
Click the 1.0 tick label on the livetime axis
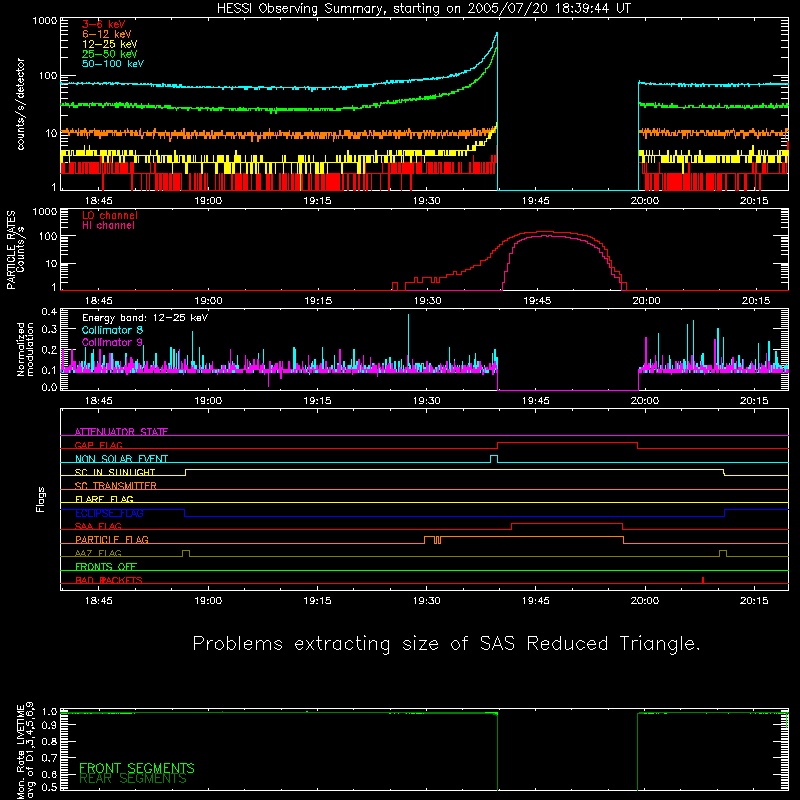tap(49, 711)
